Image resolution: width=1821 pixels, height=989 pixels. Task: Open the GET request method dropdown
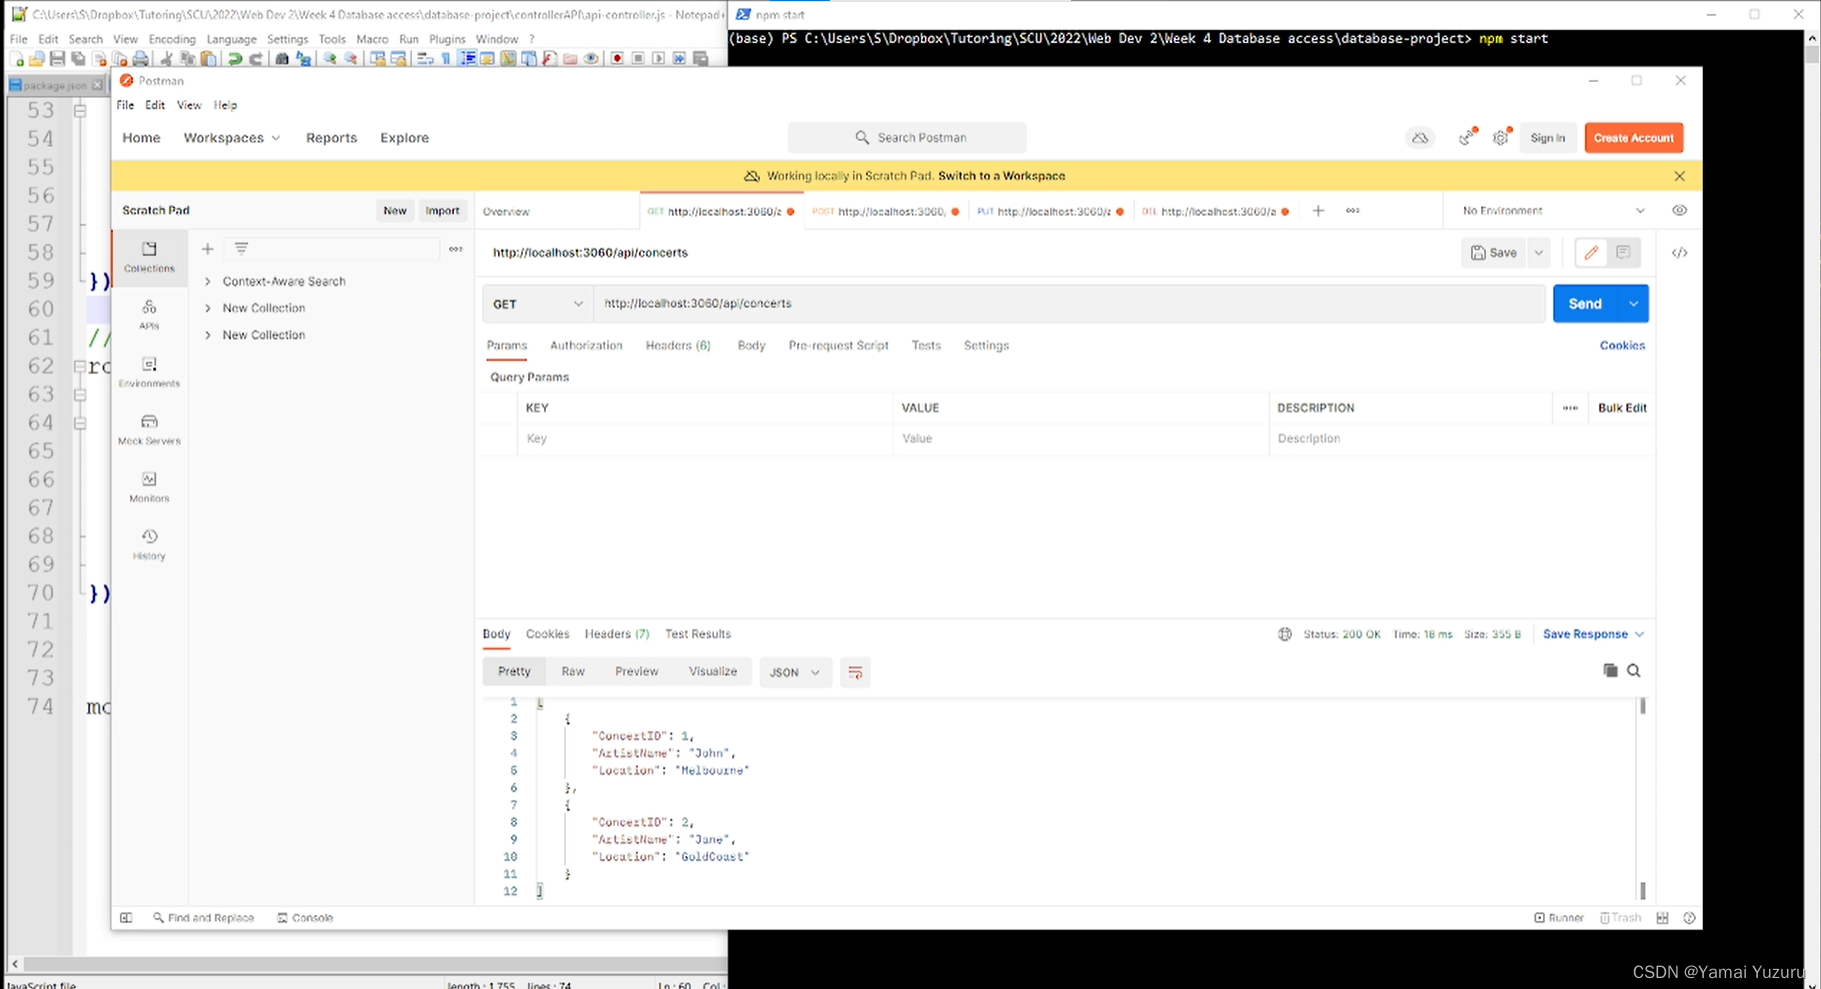536,303
